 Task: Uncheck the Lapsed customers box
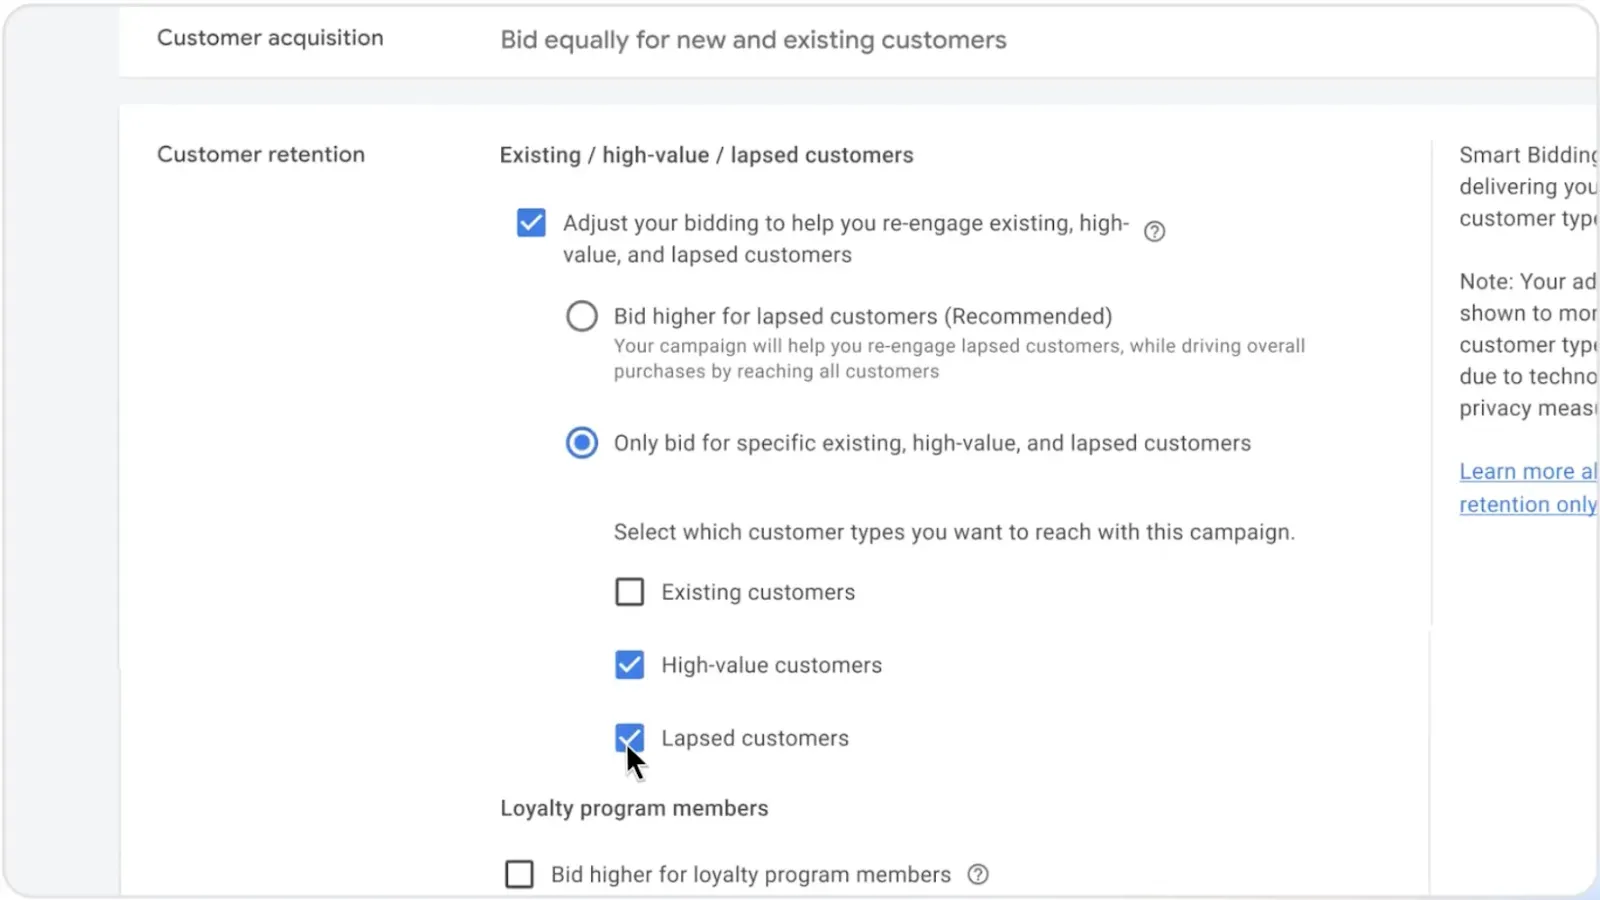(629, 738)
